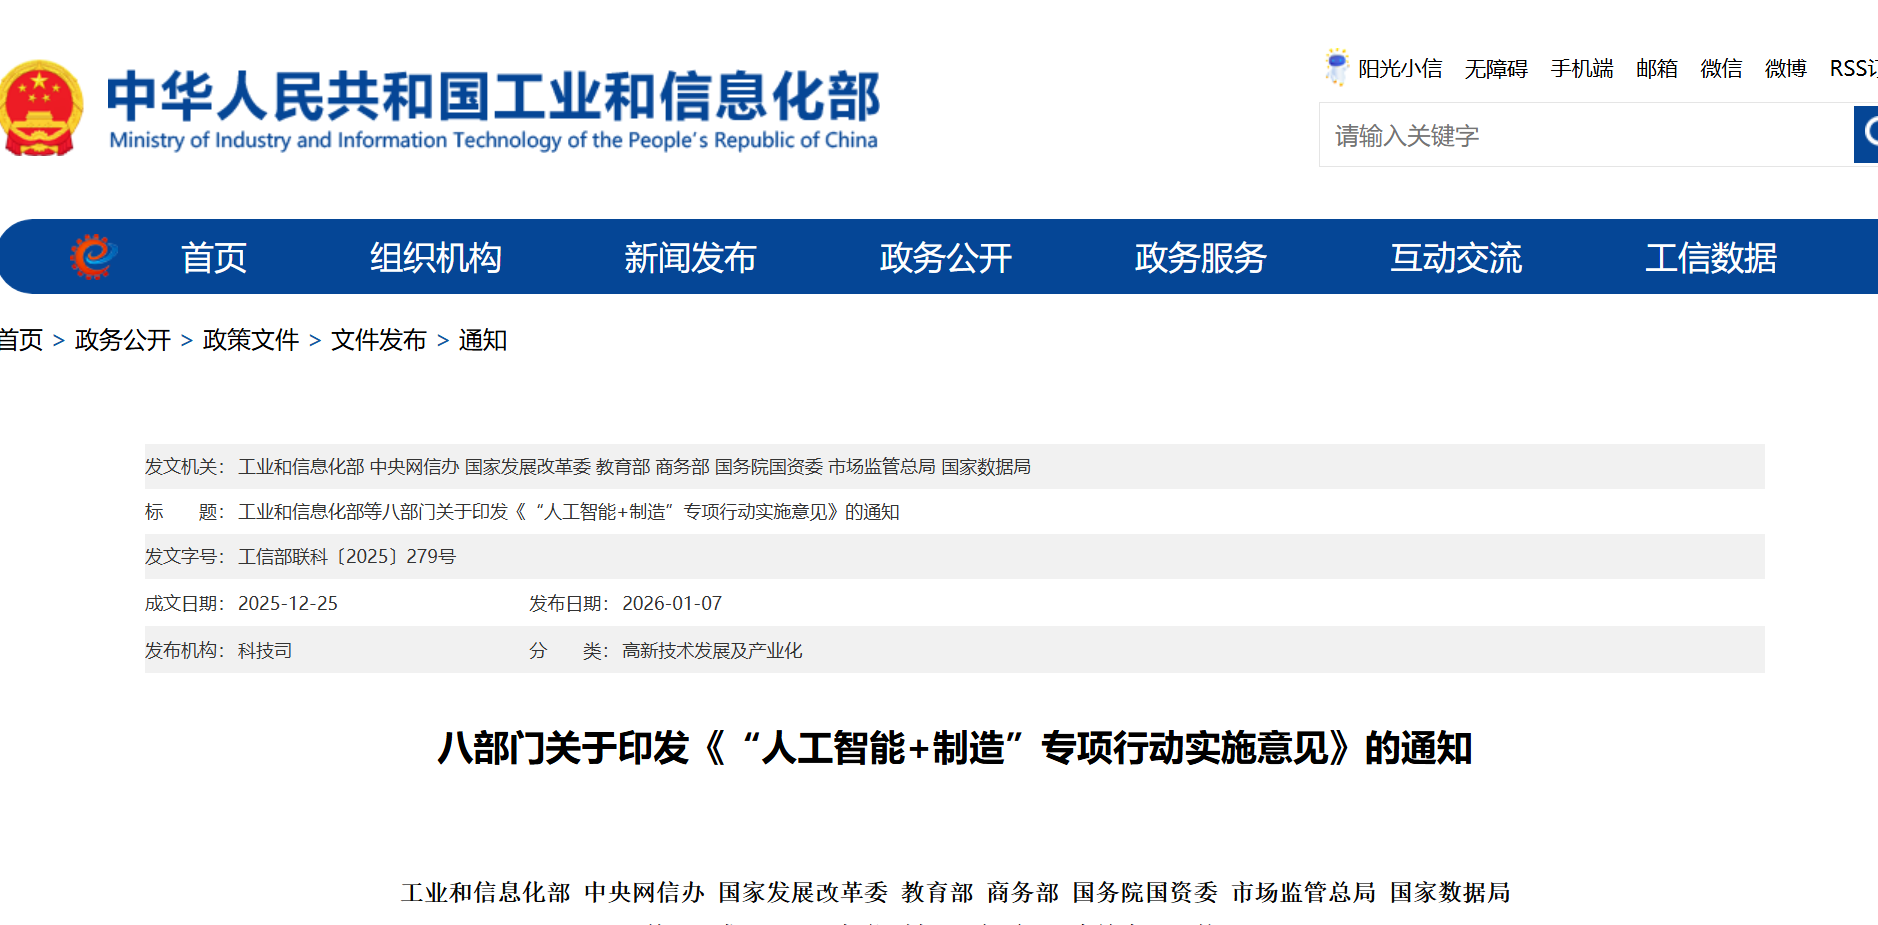Go to 文件发布 via breadcrumb

(379, 340)
